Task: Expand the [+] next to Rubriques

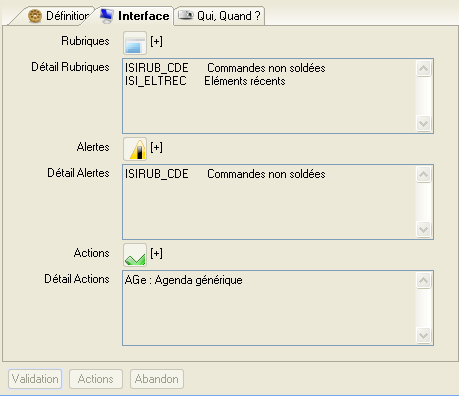Action: (x=156, y=41)
